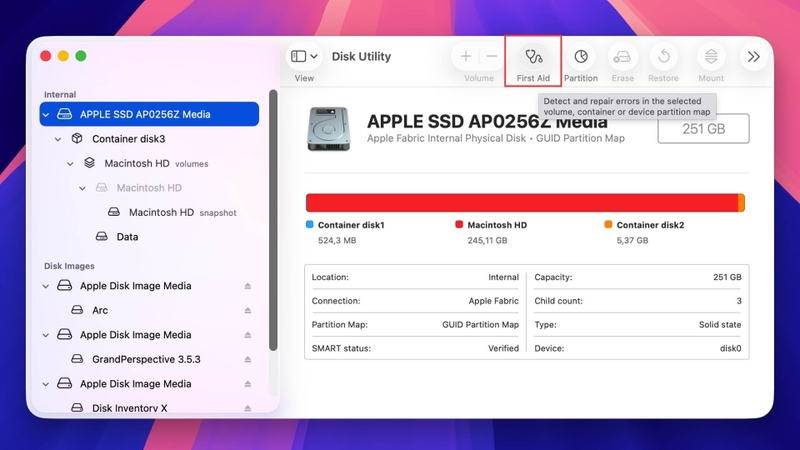
Task: Click the red Macintosh HD usage bar segment
Action: 522,203
